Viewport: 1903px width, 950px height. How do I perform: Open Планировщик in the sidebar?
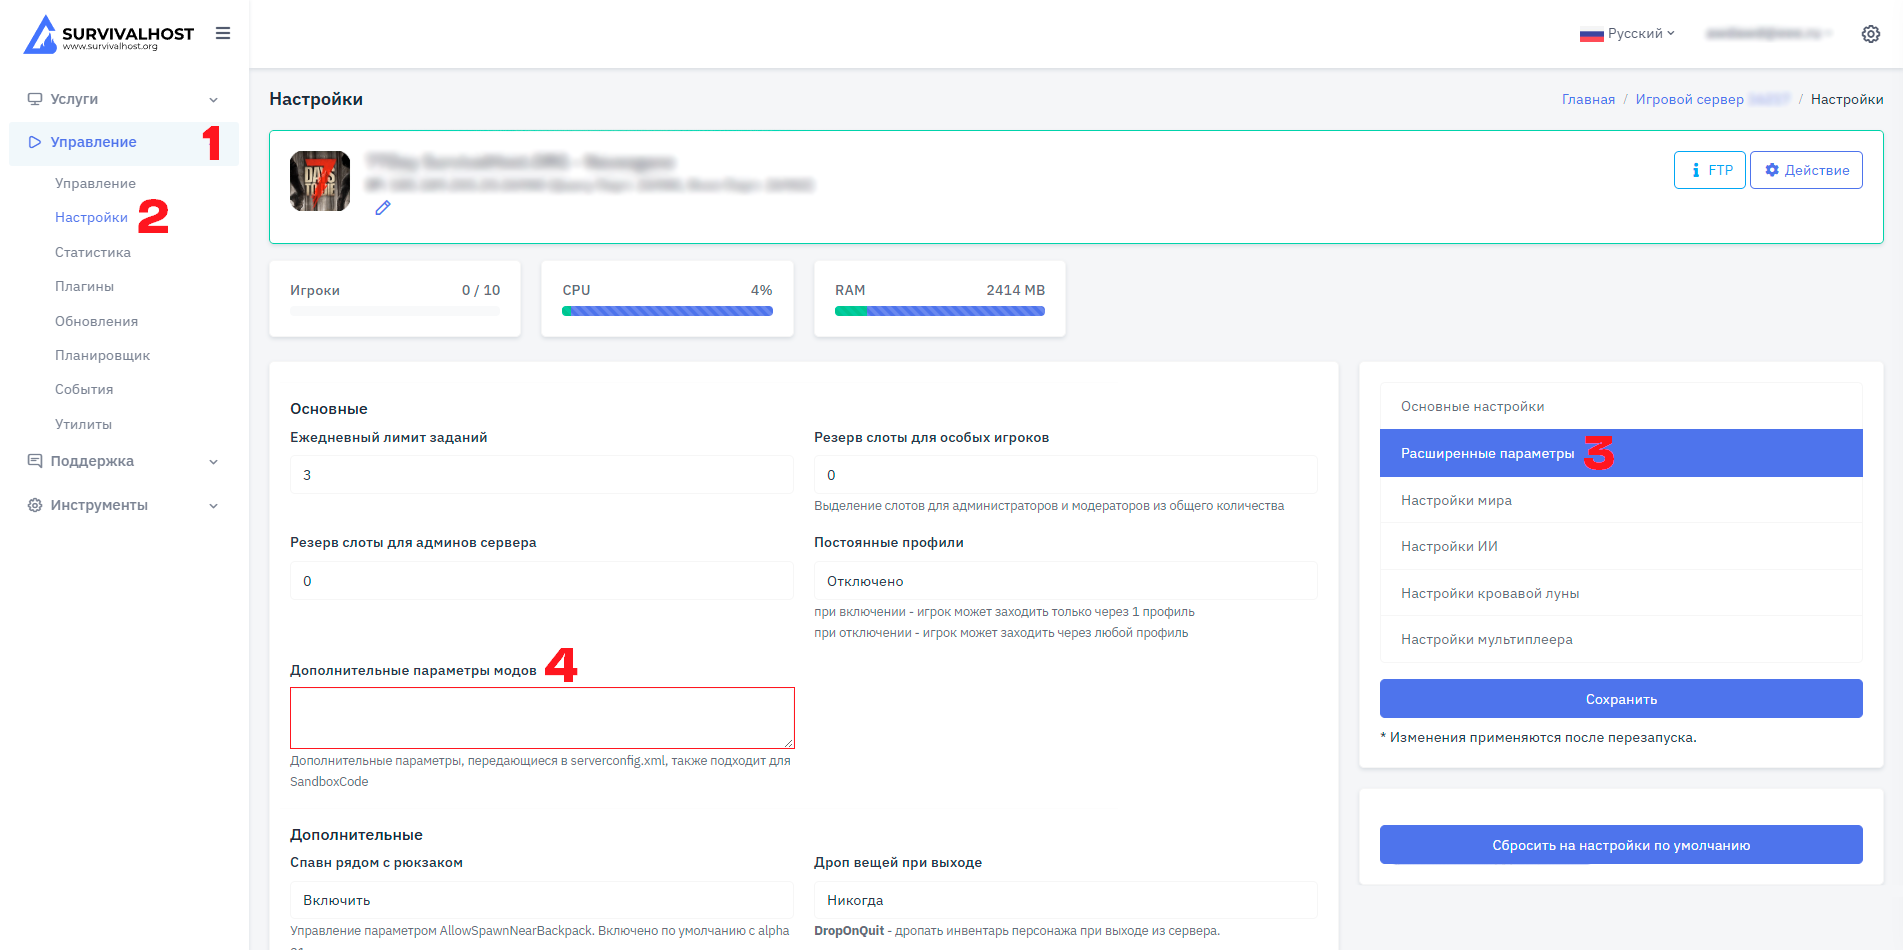102,355
